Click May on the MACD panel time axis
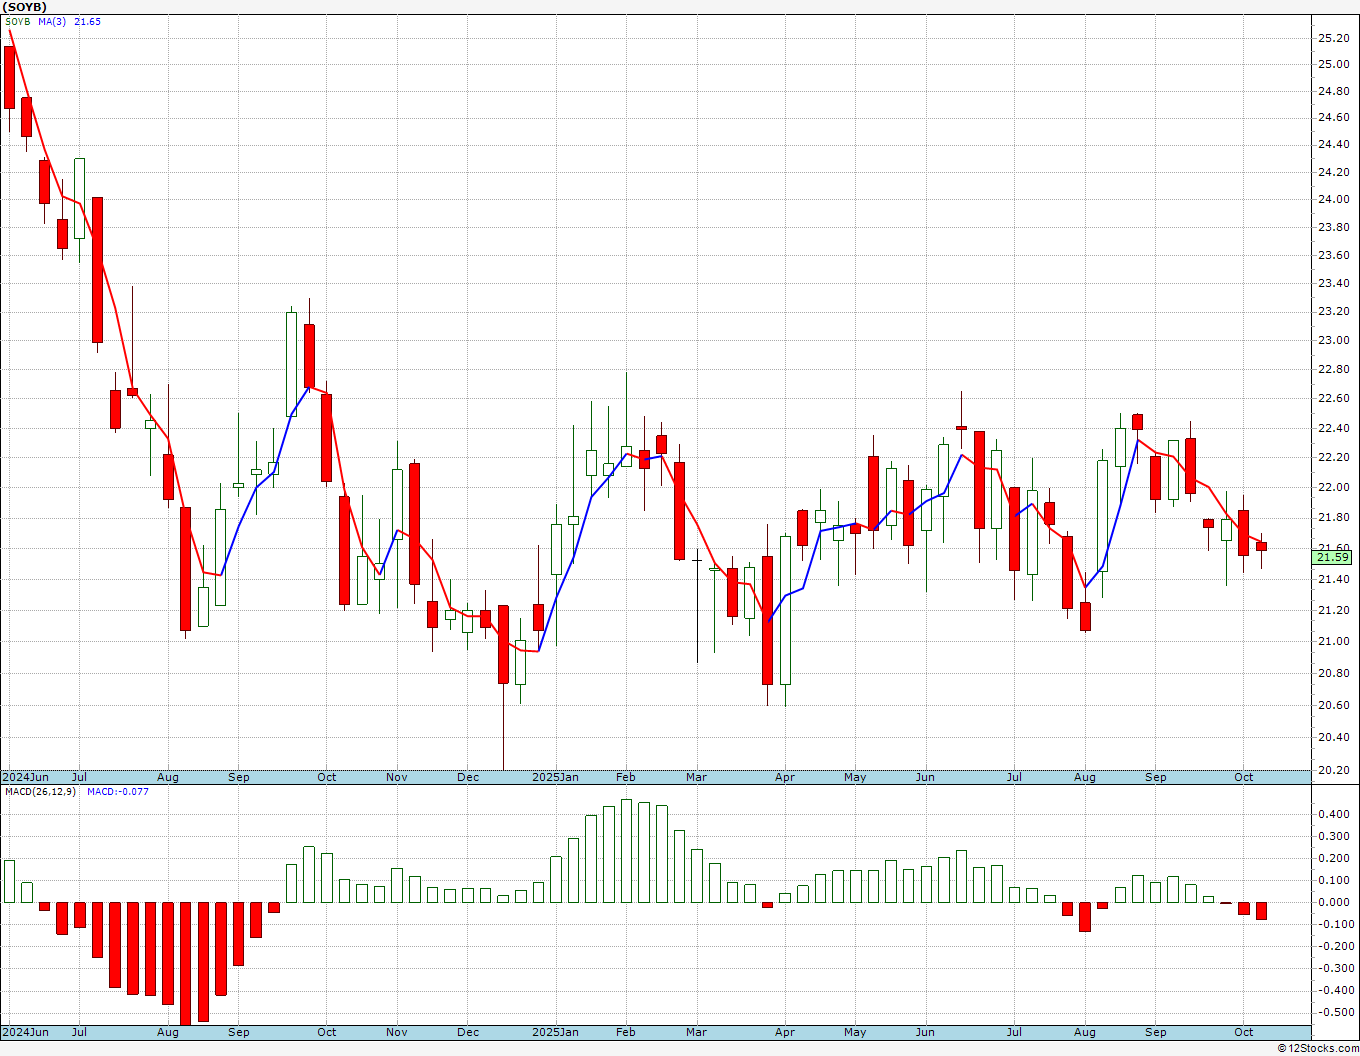Screen dimensions: 1360x1056 click(x=855, y=1032)
